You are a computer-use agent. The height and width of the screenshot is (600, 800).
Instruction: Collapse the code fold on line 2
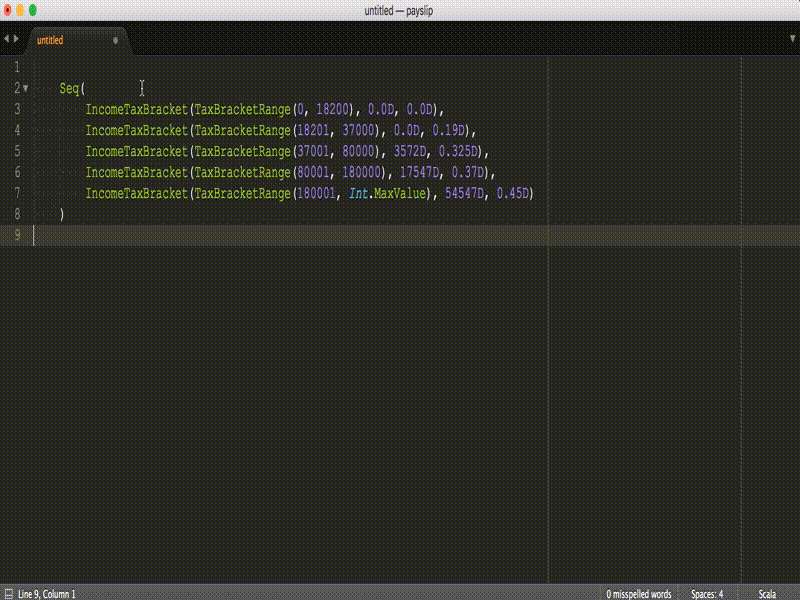click(x=24, y=89)
